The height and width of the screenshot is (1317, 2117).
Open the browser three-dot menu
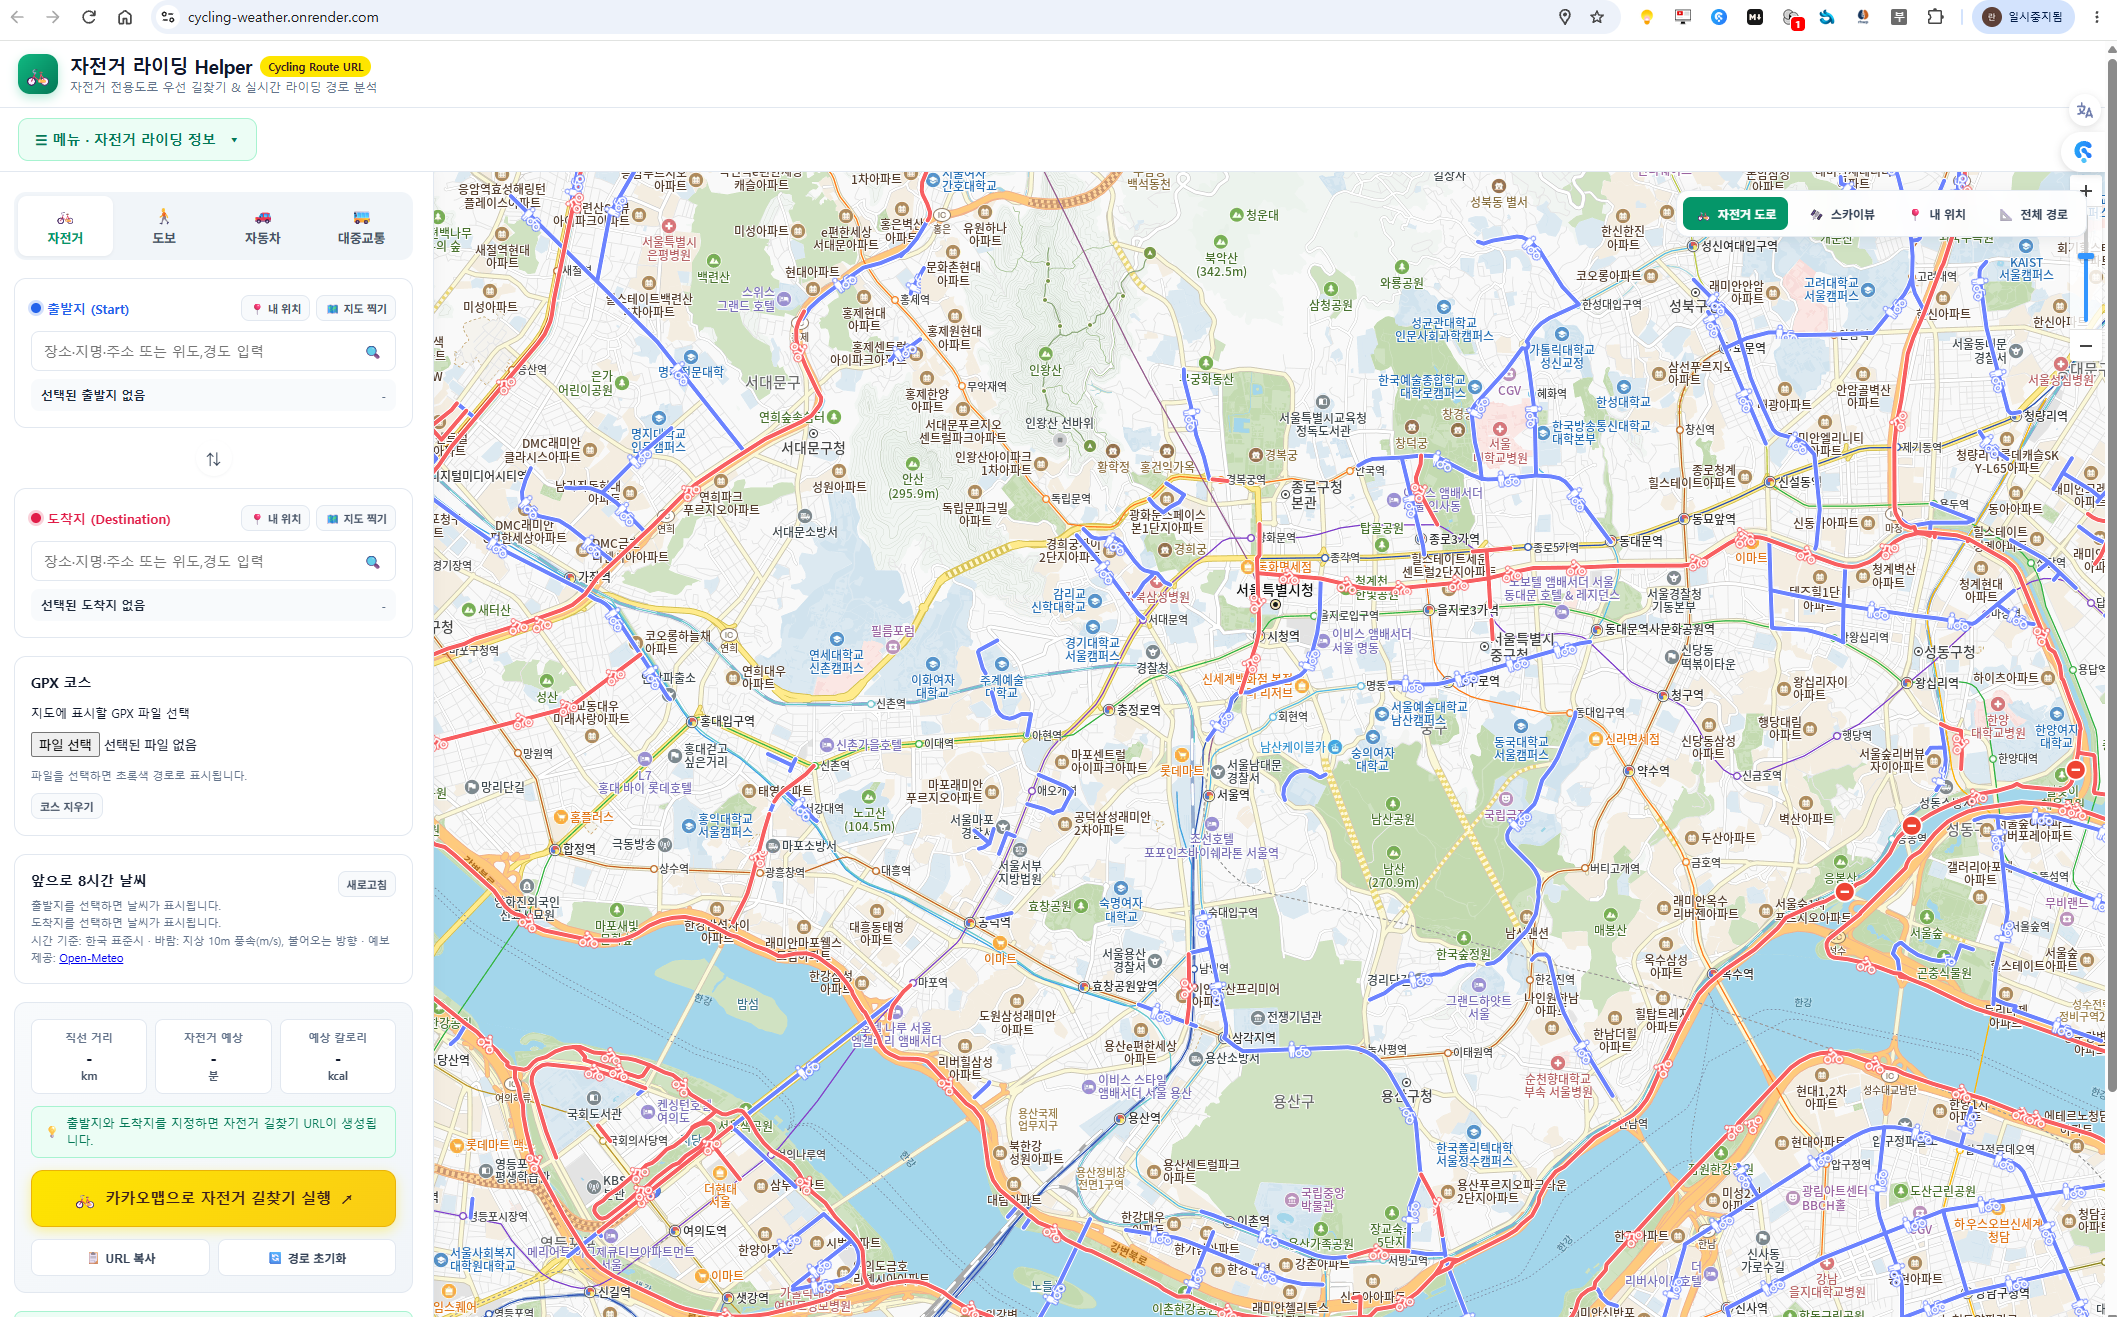(2096, 17)
